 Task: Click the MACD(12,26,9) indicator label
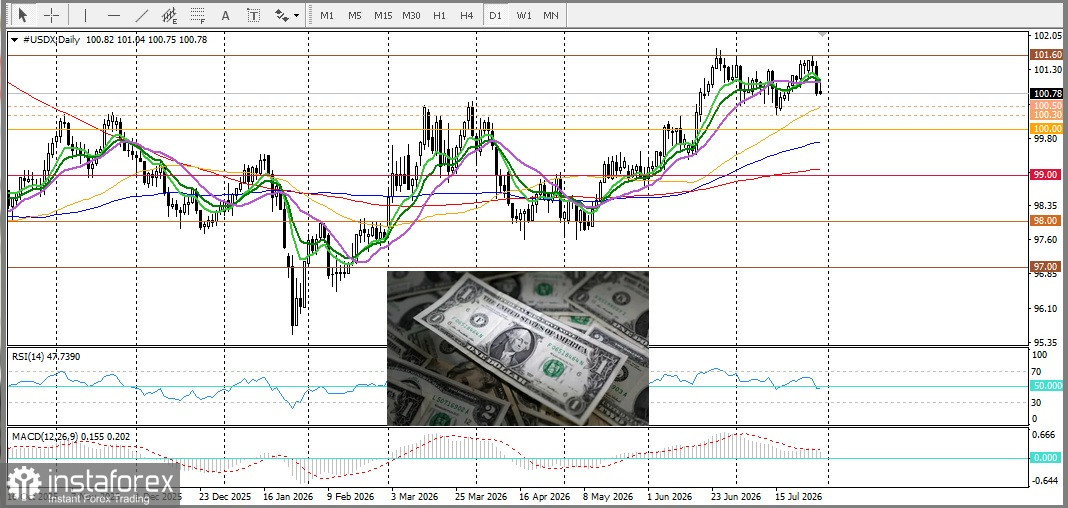(70, 436)
